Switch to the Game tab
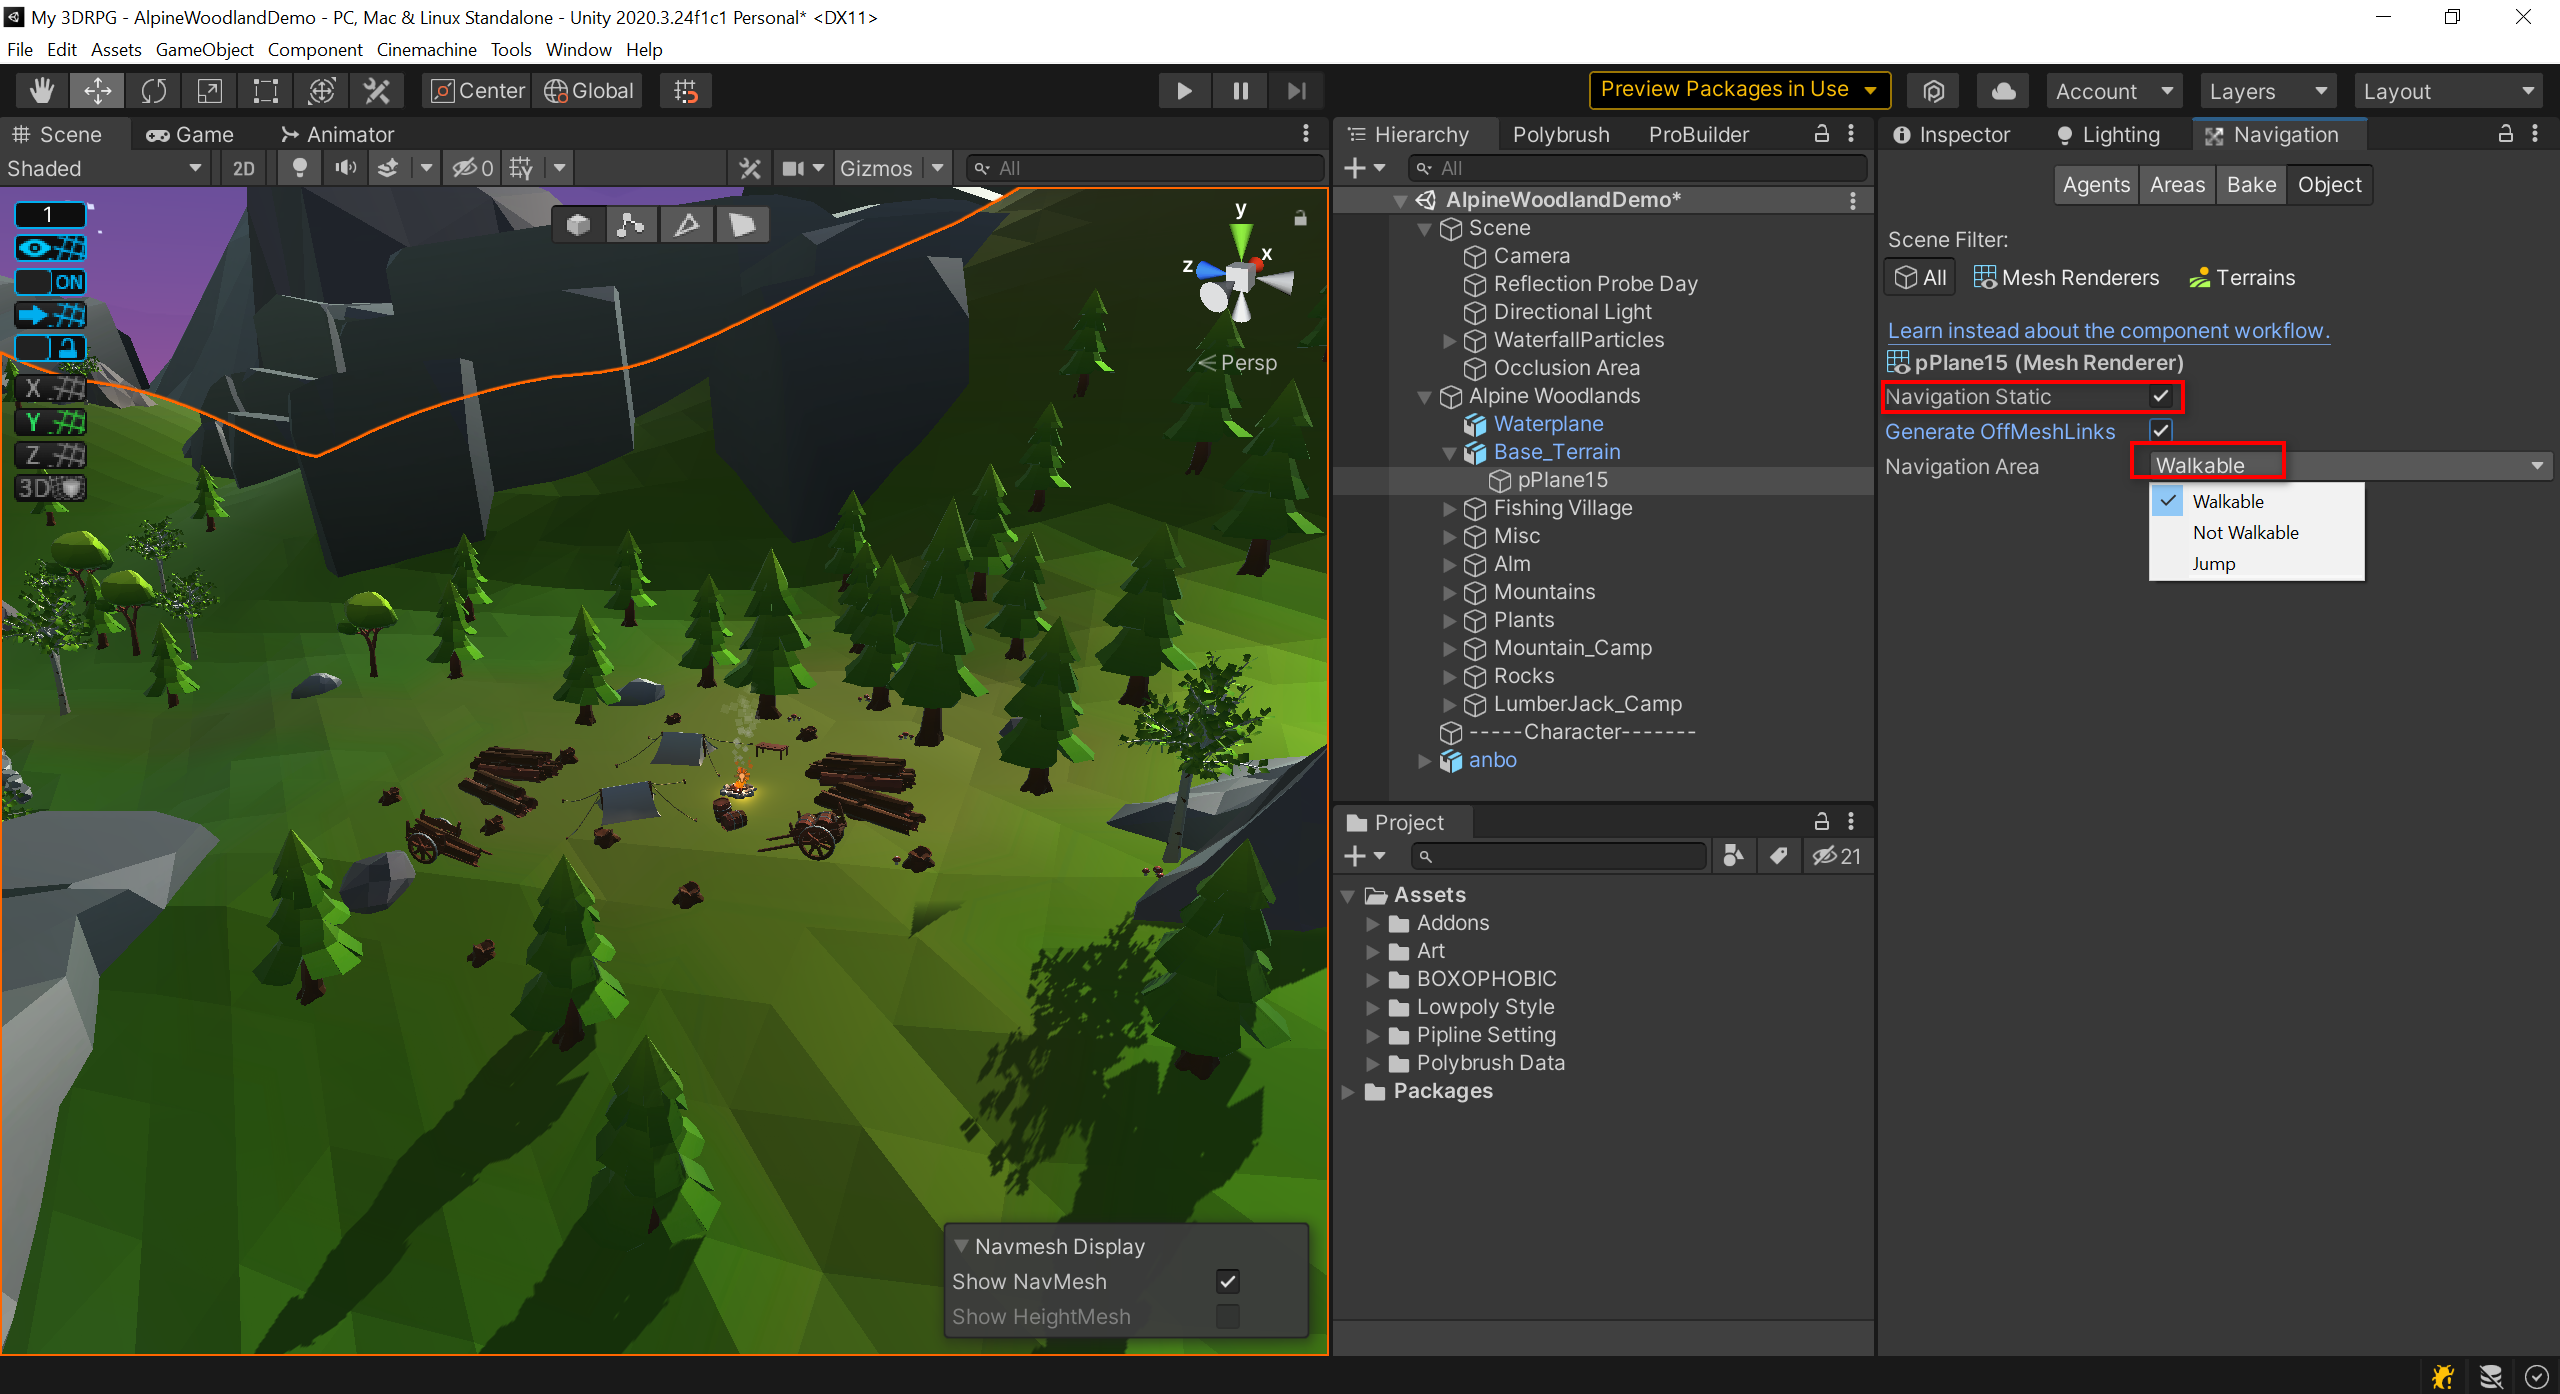The image size is (2560, 1394). (x=190, y=134)
